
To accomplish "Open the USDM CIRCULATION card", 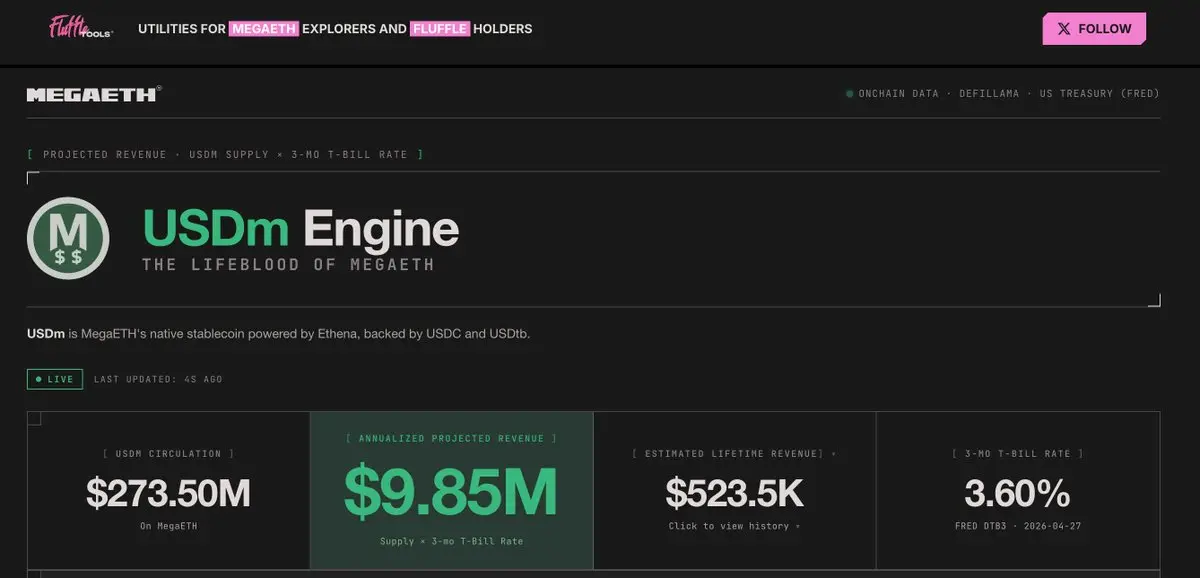I will (168, 490).
